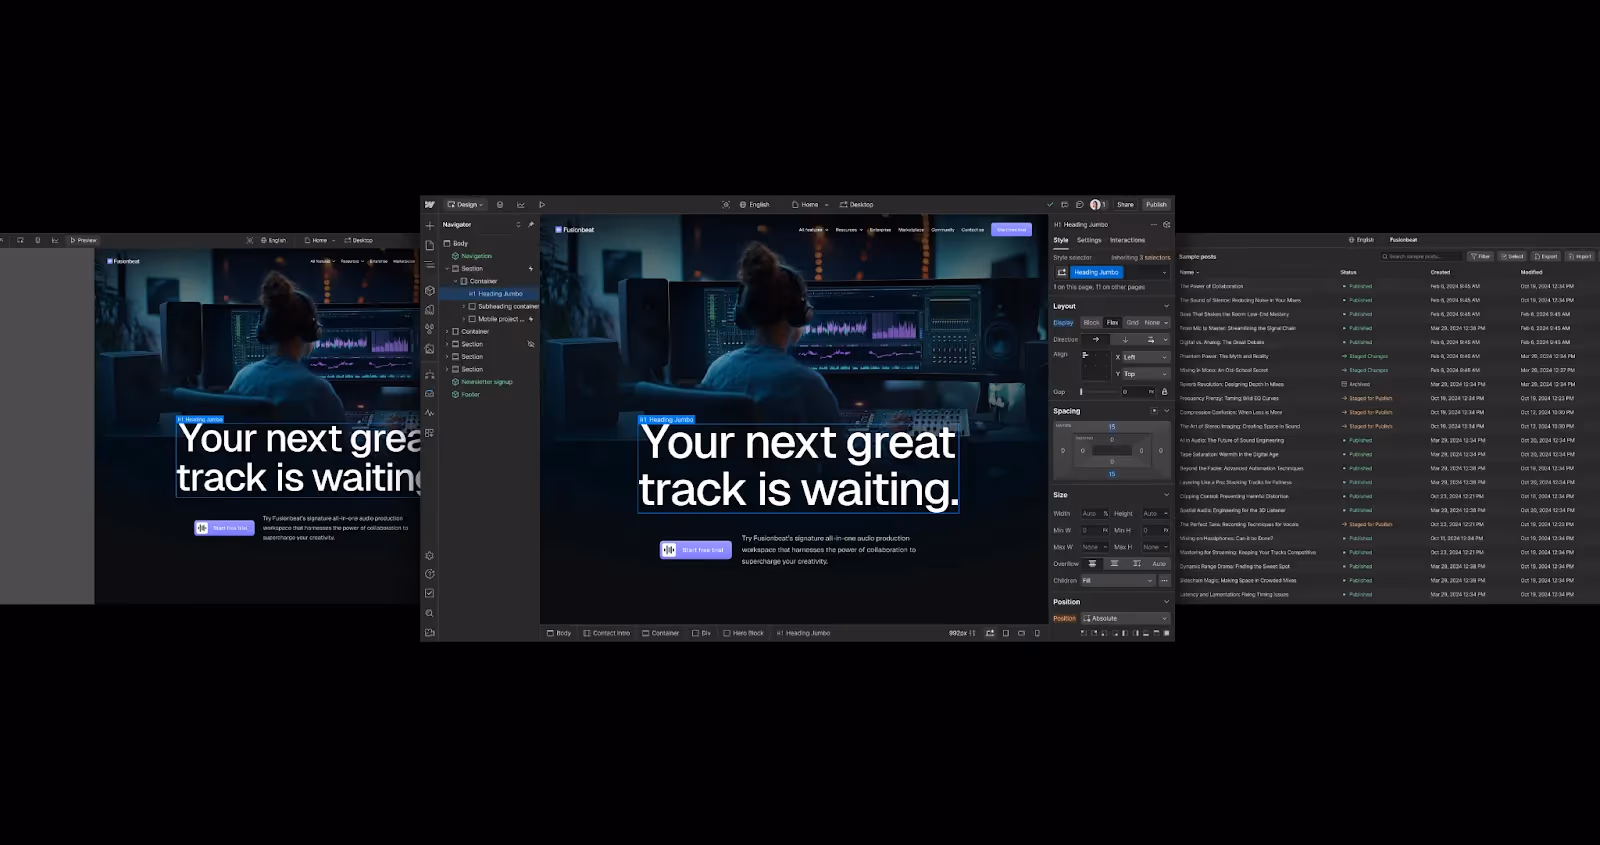1600x845 pixels.
Task: Open the CMS database icon in top bar
Action: 500,205
